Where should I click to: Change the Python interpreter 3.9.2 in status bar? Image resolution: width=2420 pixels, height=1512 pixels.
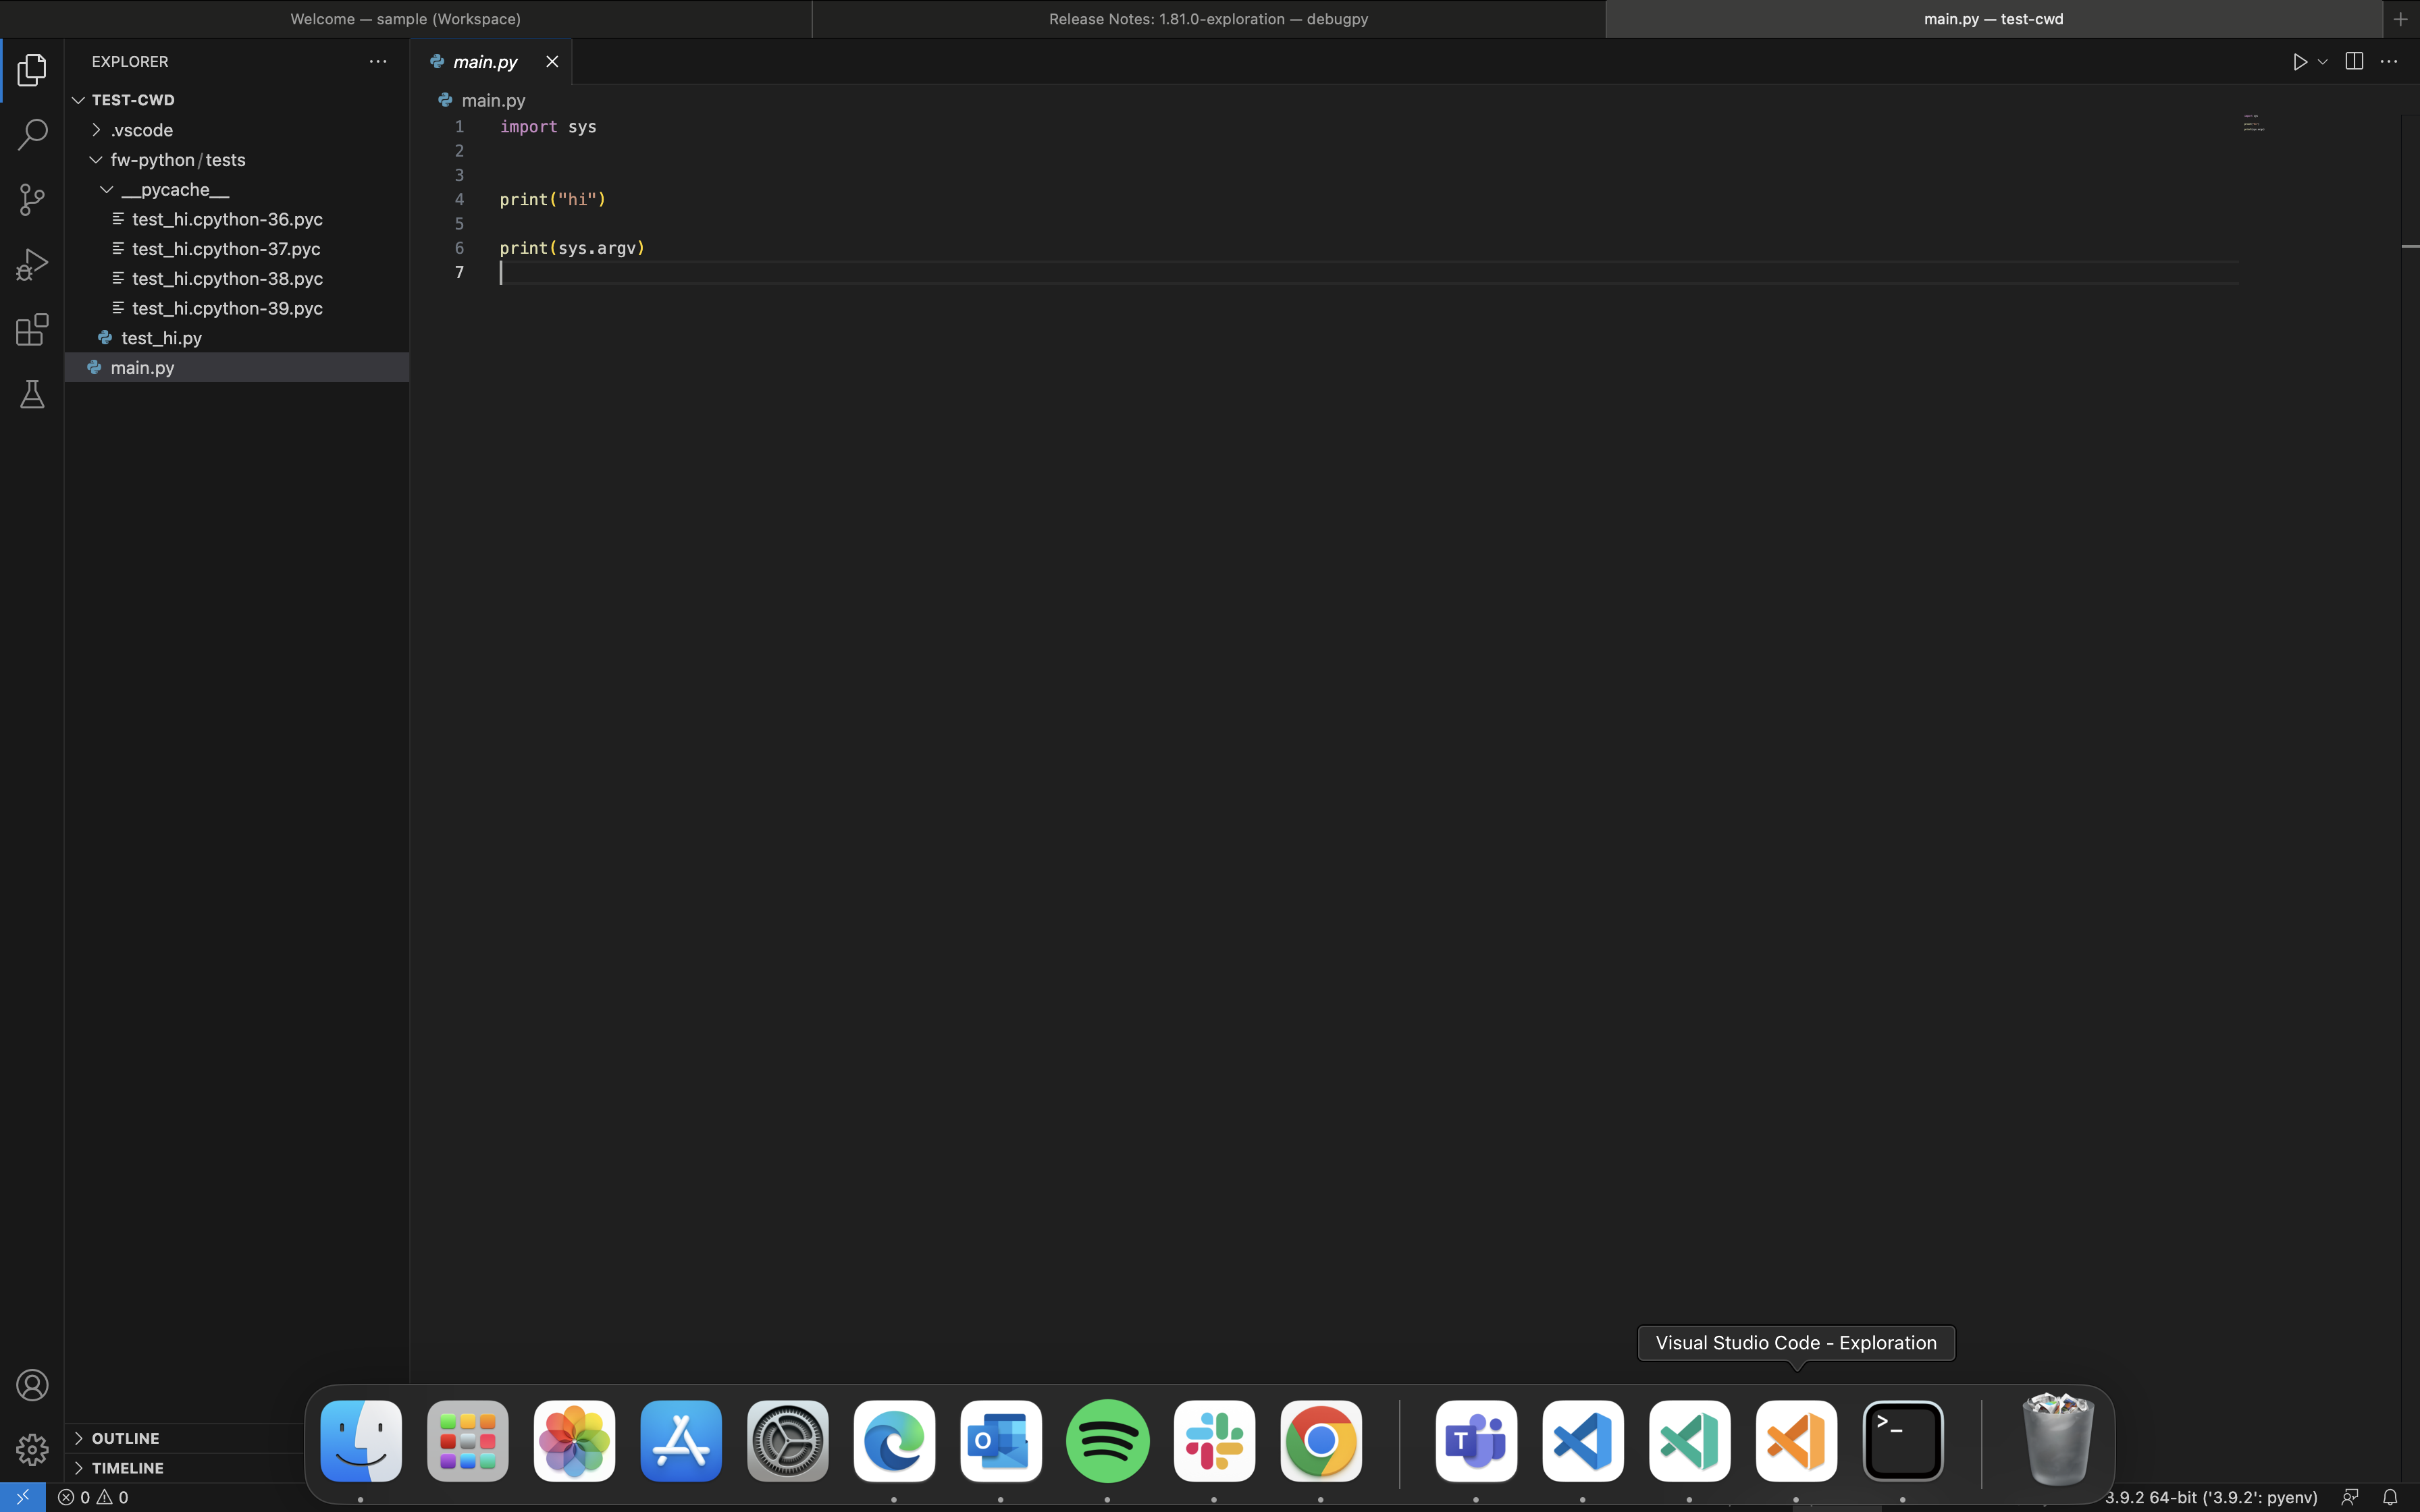[2210, 1497]
